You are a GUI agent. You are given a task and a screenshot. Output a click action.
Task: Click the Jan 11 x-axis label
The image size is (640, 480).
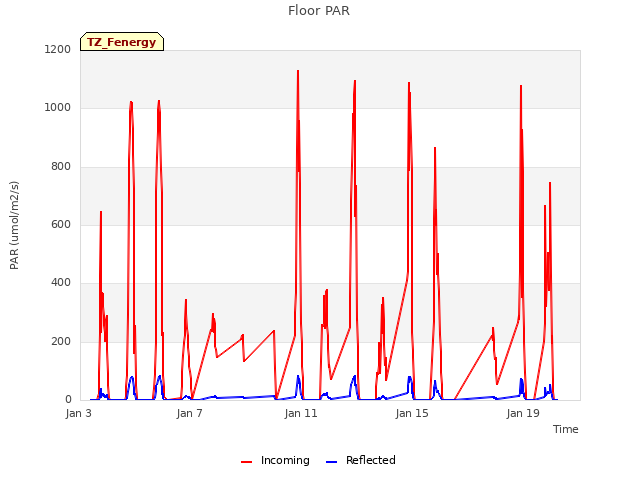(301, 413)
